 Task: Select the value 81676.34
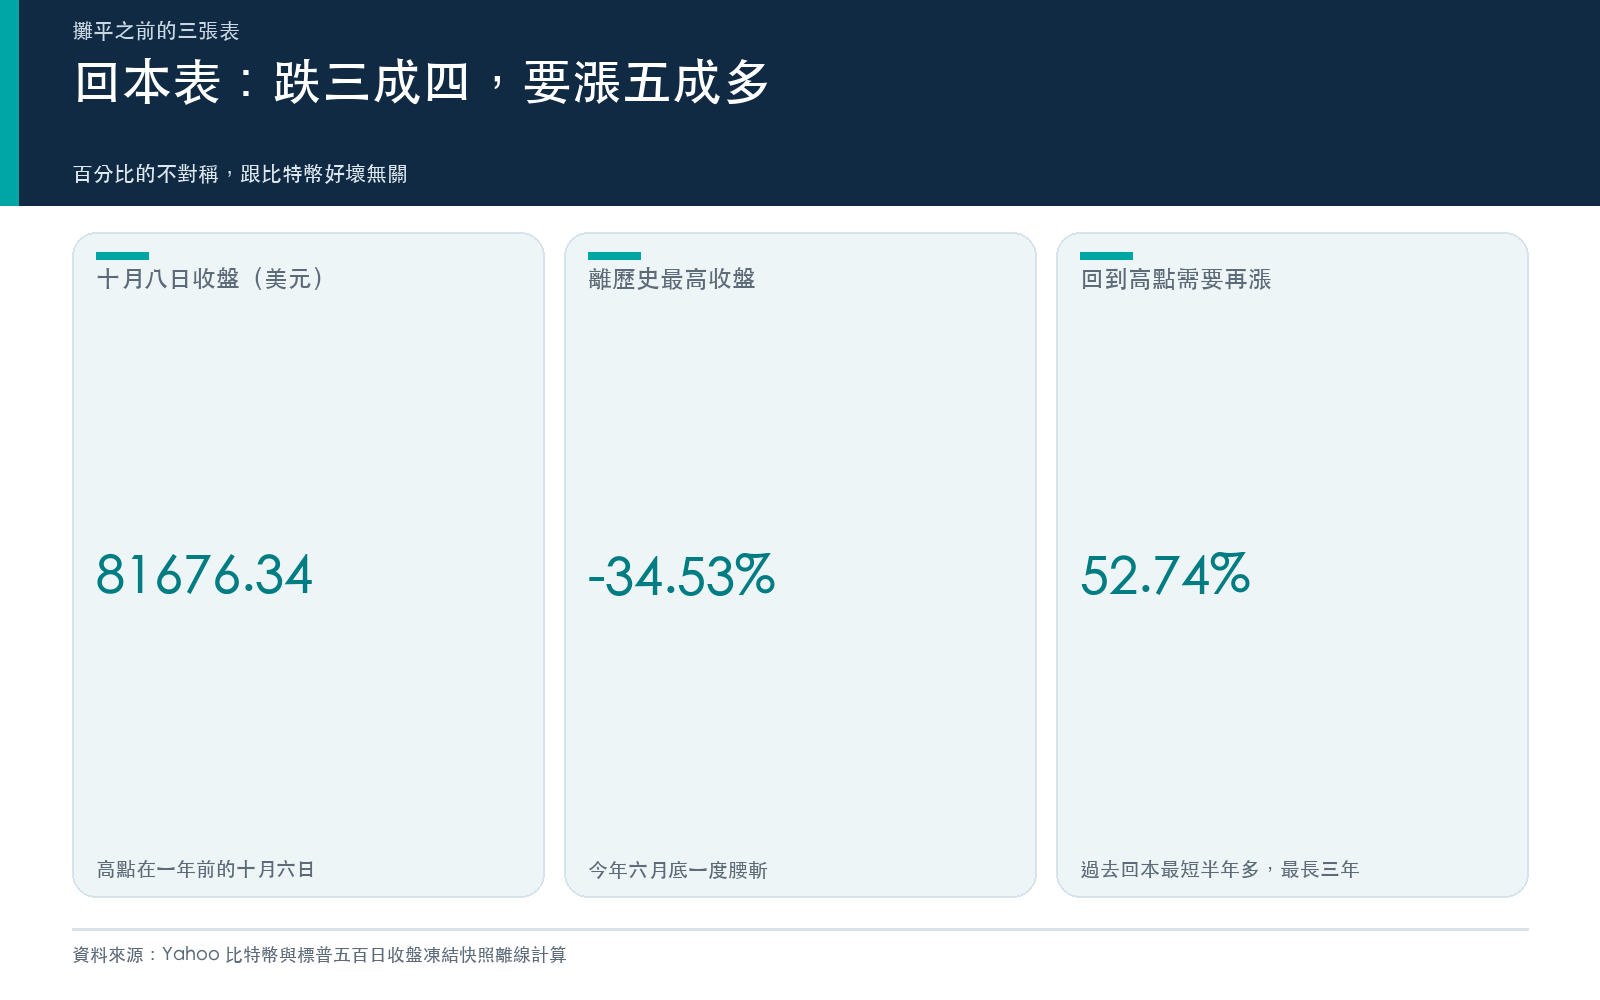point(204,575)
